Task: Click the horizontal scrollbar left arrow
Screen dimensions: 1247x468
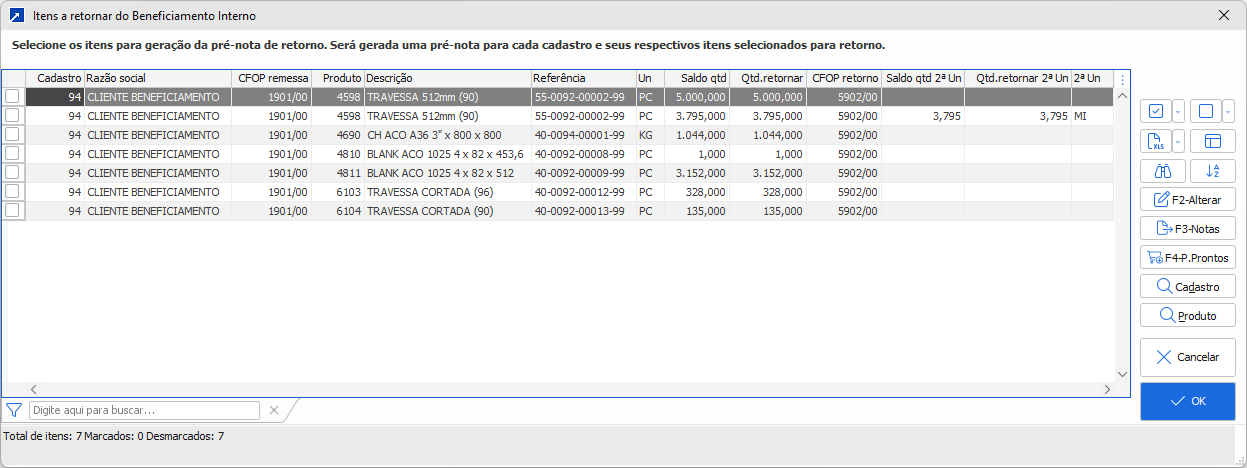Action: (33, 389)
